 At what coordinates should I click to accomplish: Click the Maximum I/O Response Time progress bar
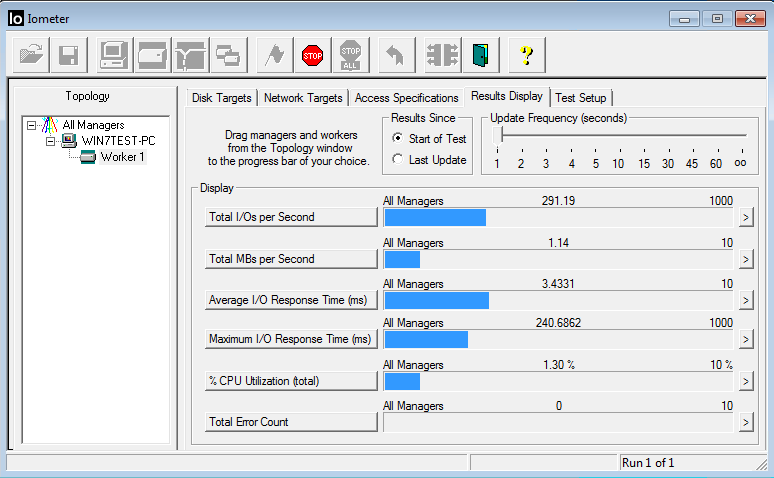[558, 339]
